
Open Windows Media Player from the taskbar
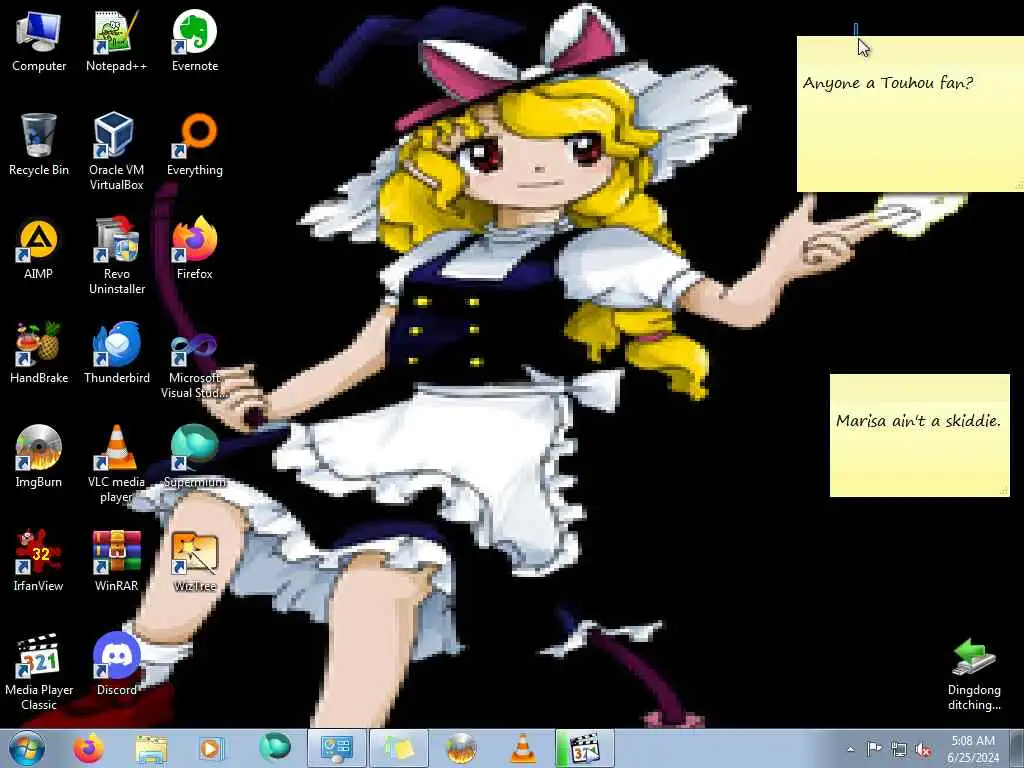(210, 748)
